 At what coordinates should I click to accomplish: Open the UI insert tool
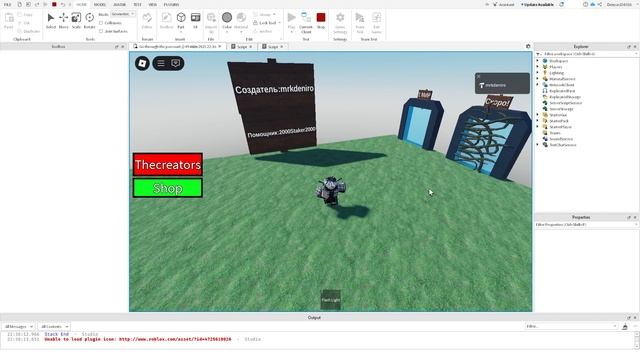tap(196, 20)
